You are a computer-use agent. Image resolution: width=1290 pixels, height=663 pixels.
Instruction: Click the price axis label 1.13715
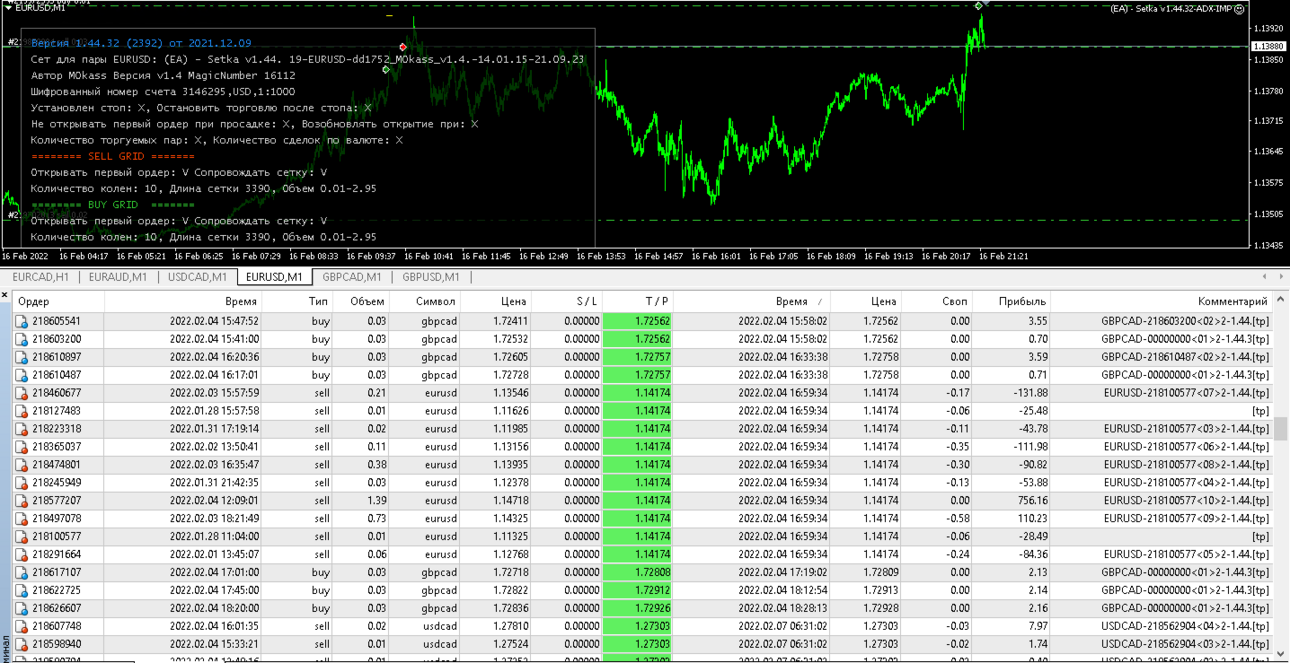click(1268, 121)
